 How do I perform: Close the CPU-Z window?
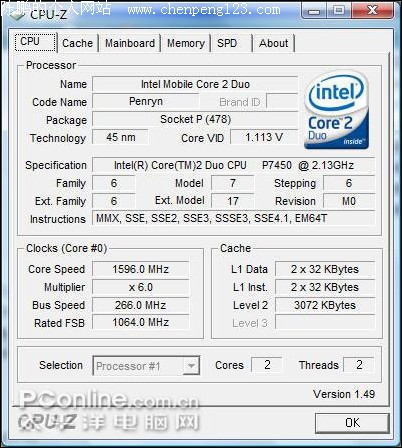(372, 11)
